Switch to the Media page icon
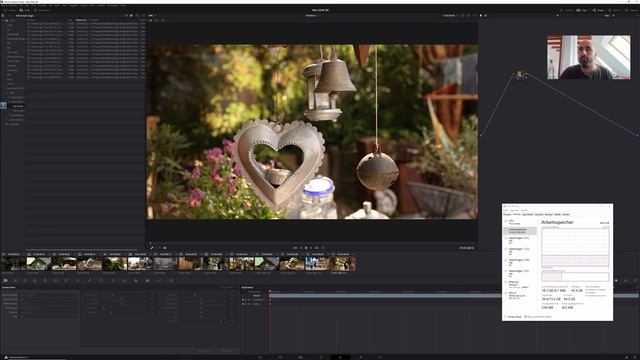The image size is (640, 360). pos(260,357)
